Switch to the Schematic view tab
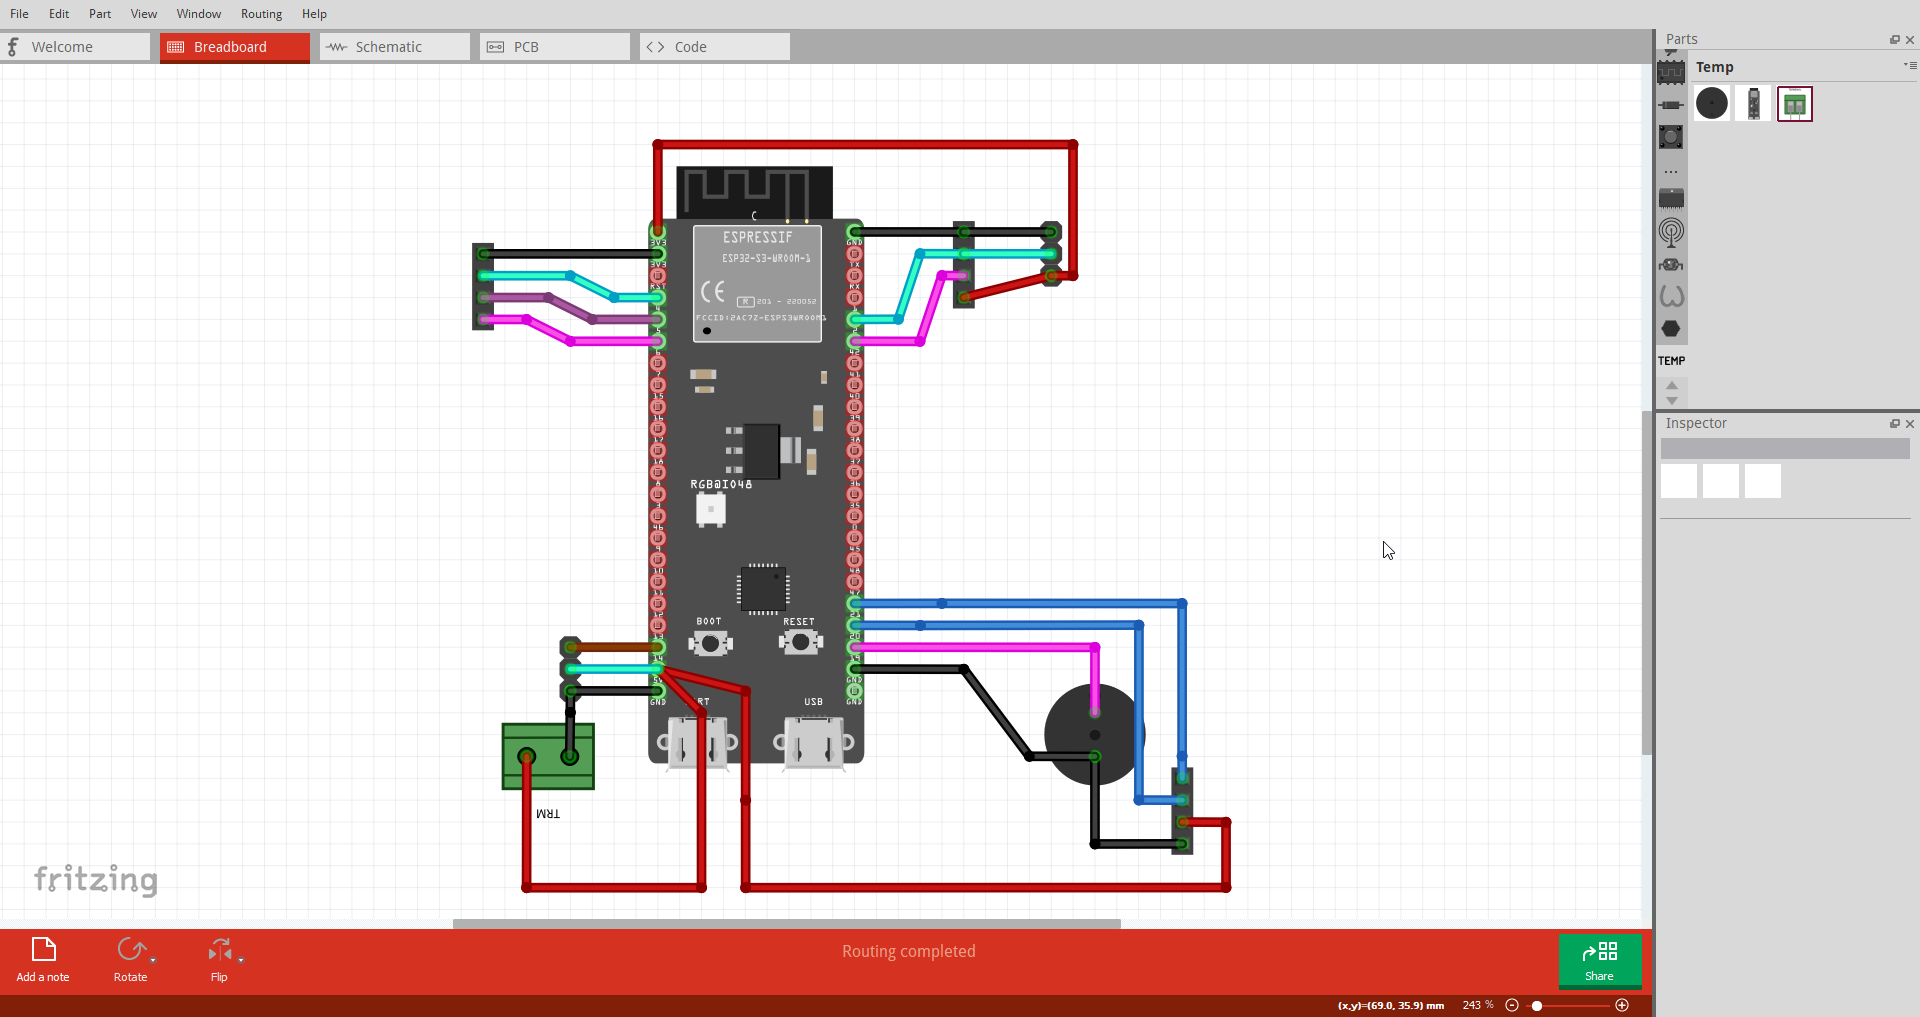The image size is (1920, 1017). [395, 47]
